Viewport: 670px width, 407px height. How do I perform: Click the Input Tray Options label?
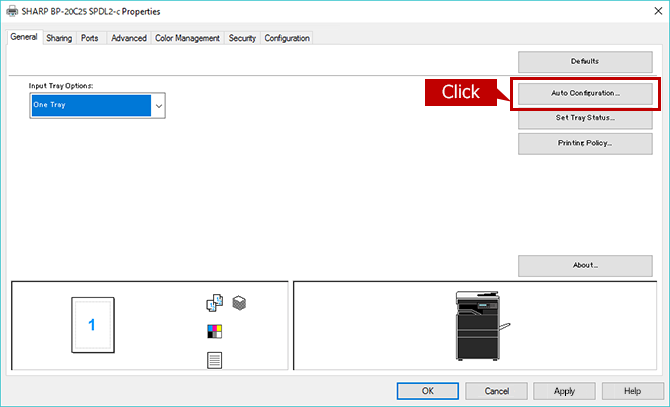[x=61, y=86]
